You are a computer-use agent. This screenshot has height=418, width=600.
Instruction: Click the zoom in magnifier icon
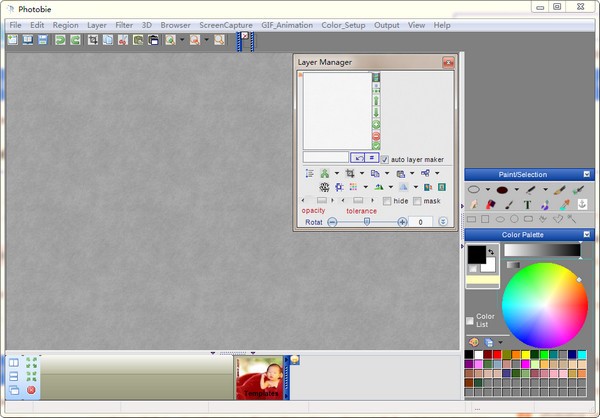(x=170, y=39)
